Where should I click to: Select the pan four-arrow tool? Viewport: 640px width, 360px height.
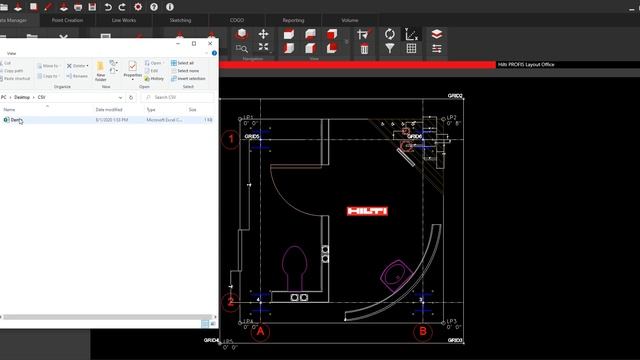(x=263, y=34)
